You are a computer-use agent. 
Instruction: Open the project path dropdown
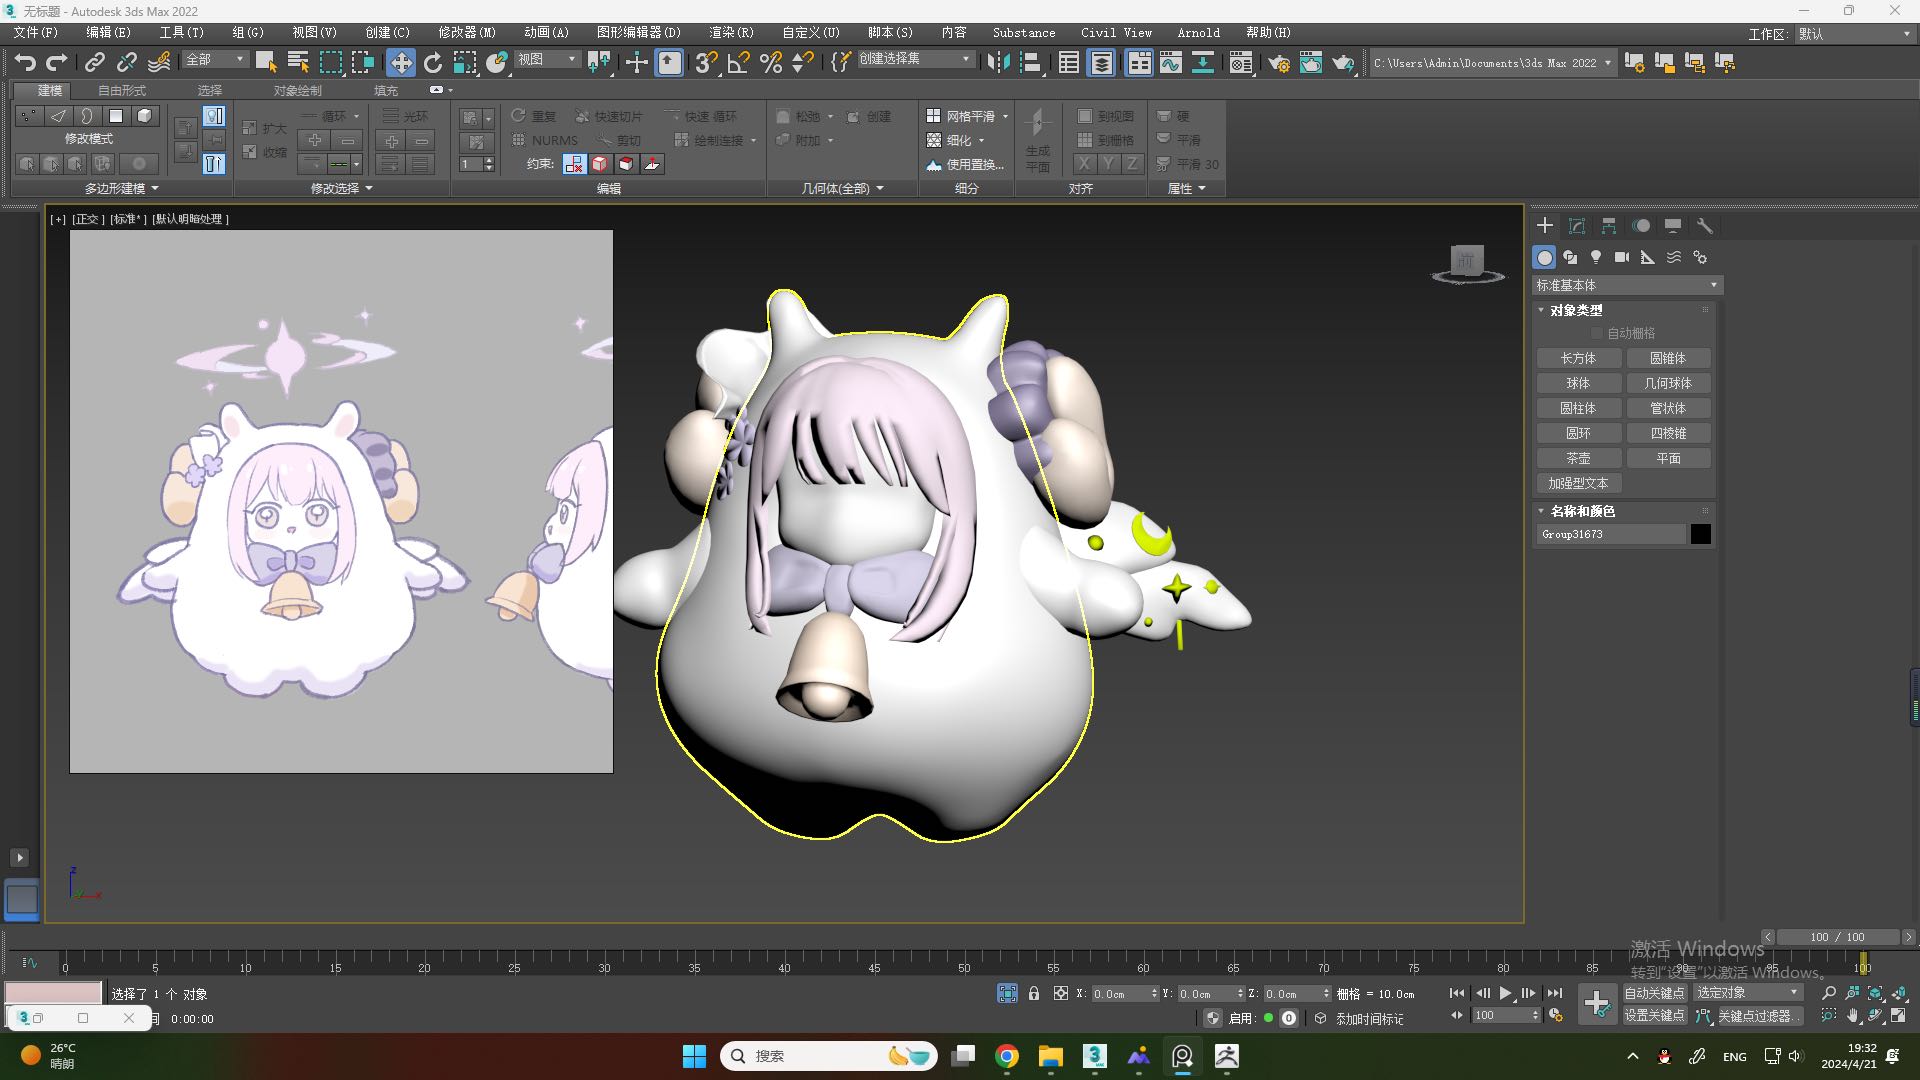point(1492,63)
